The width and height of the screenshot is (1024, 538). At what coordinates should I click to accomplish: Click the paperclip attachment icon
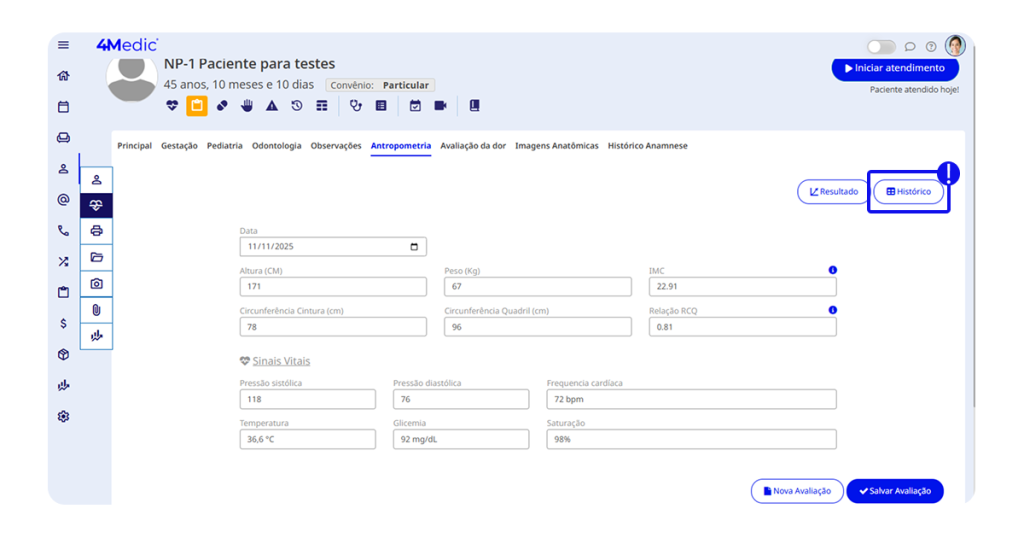point(96,310)
